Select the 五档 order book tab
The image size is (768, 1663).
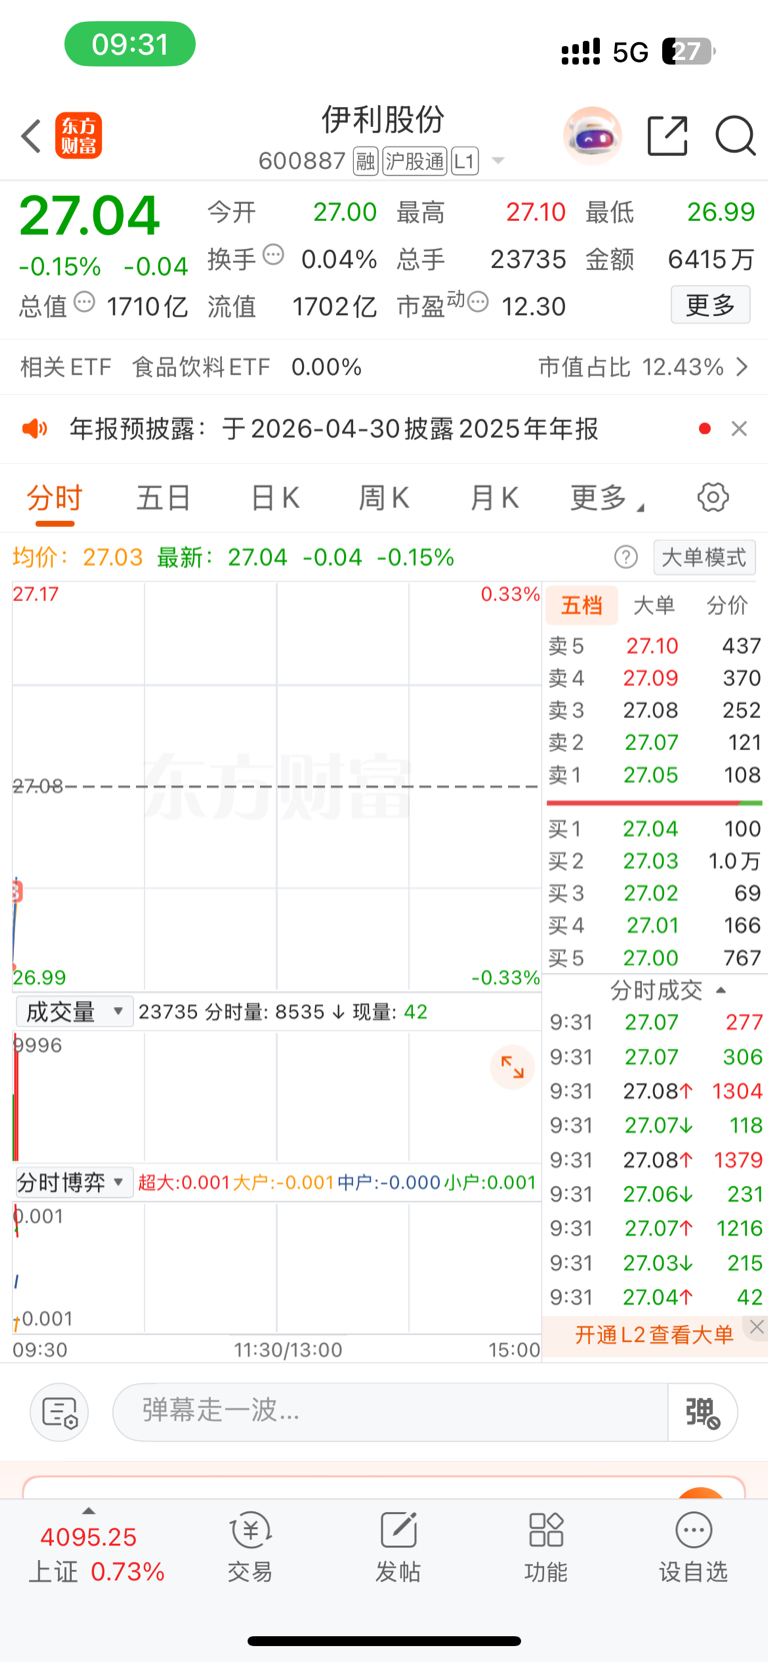click(x=582, y=605)
